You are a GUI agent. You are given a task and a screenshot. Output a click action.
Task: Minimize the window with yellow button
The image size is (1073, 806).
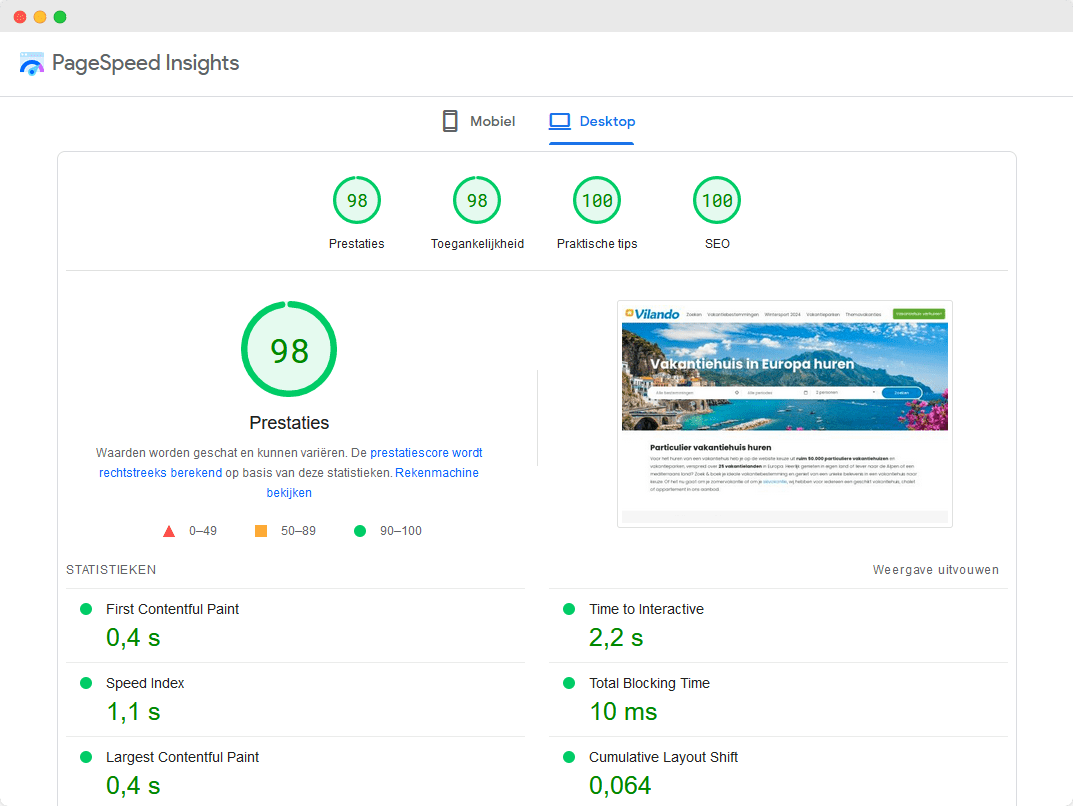[x=40, y=17]
